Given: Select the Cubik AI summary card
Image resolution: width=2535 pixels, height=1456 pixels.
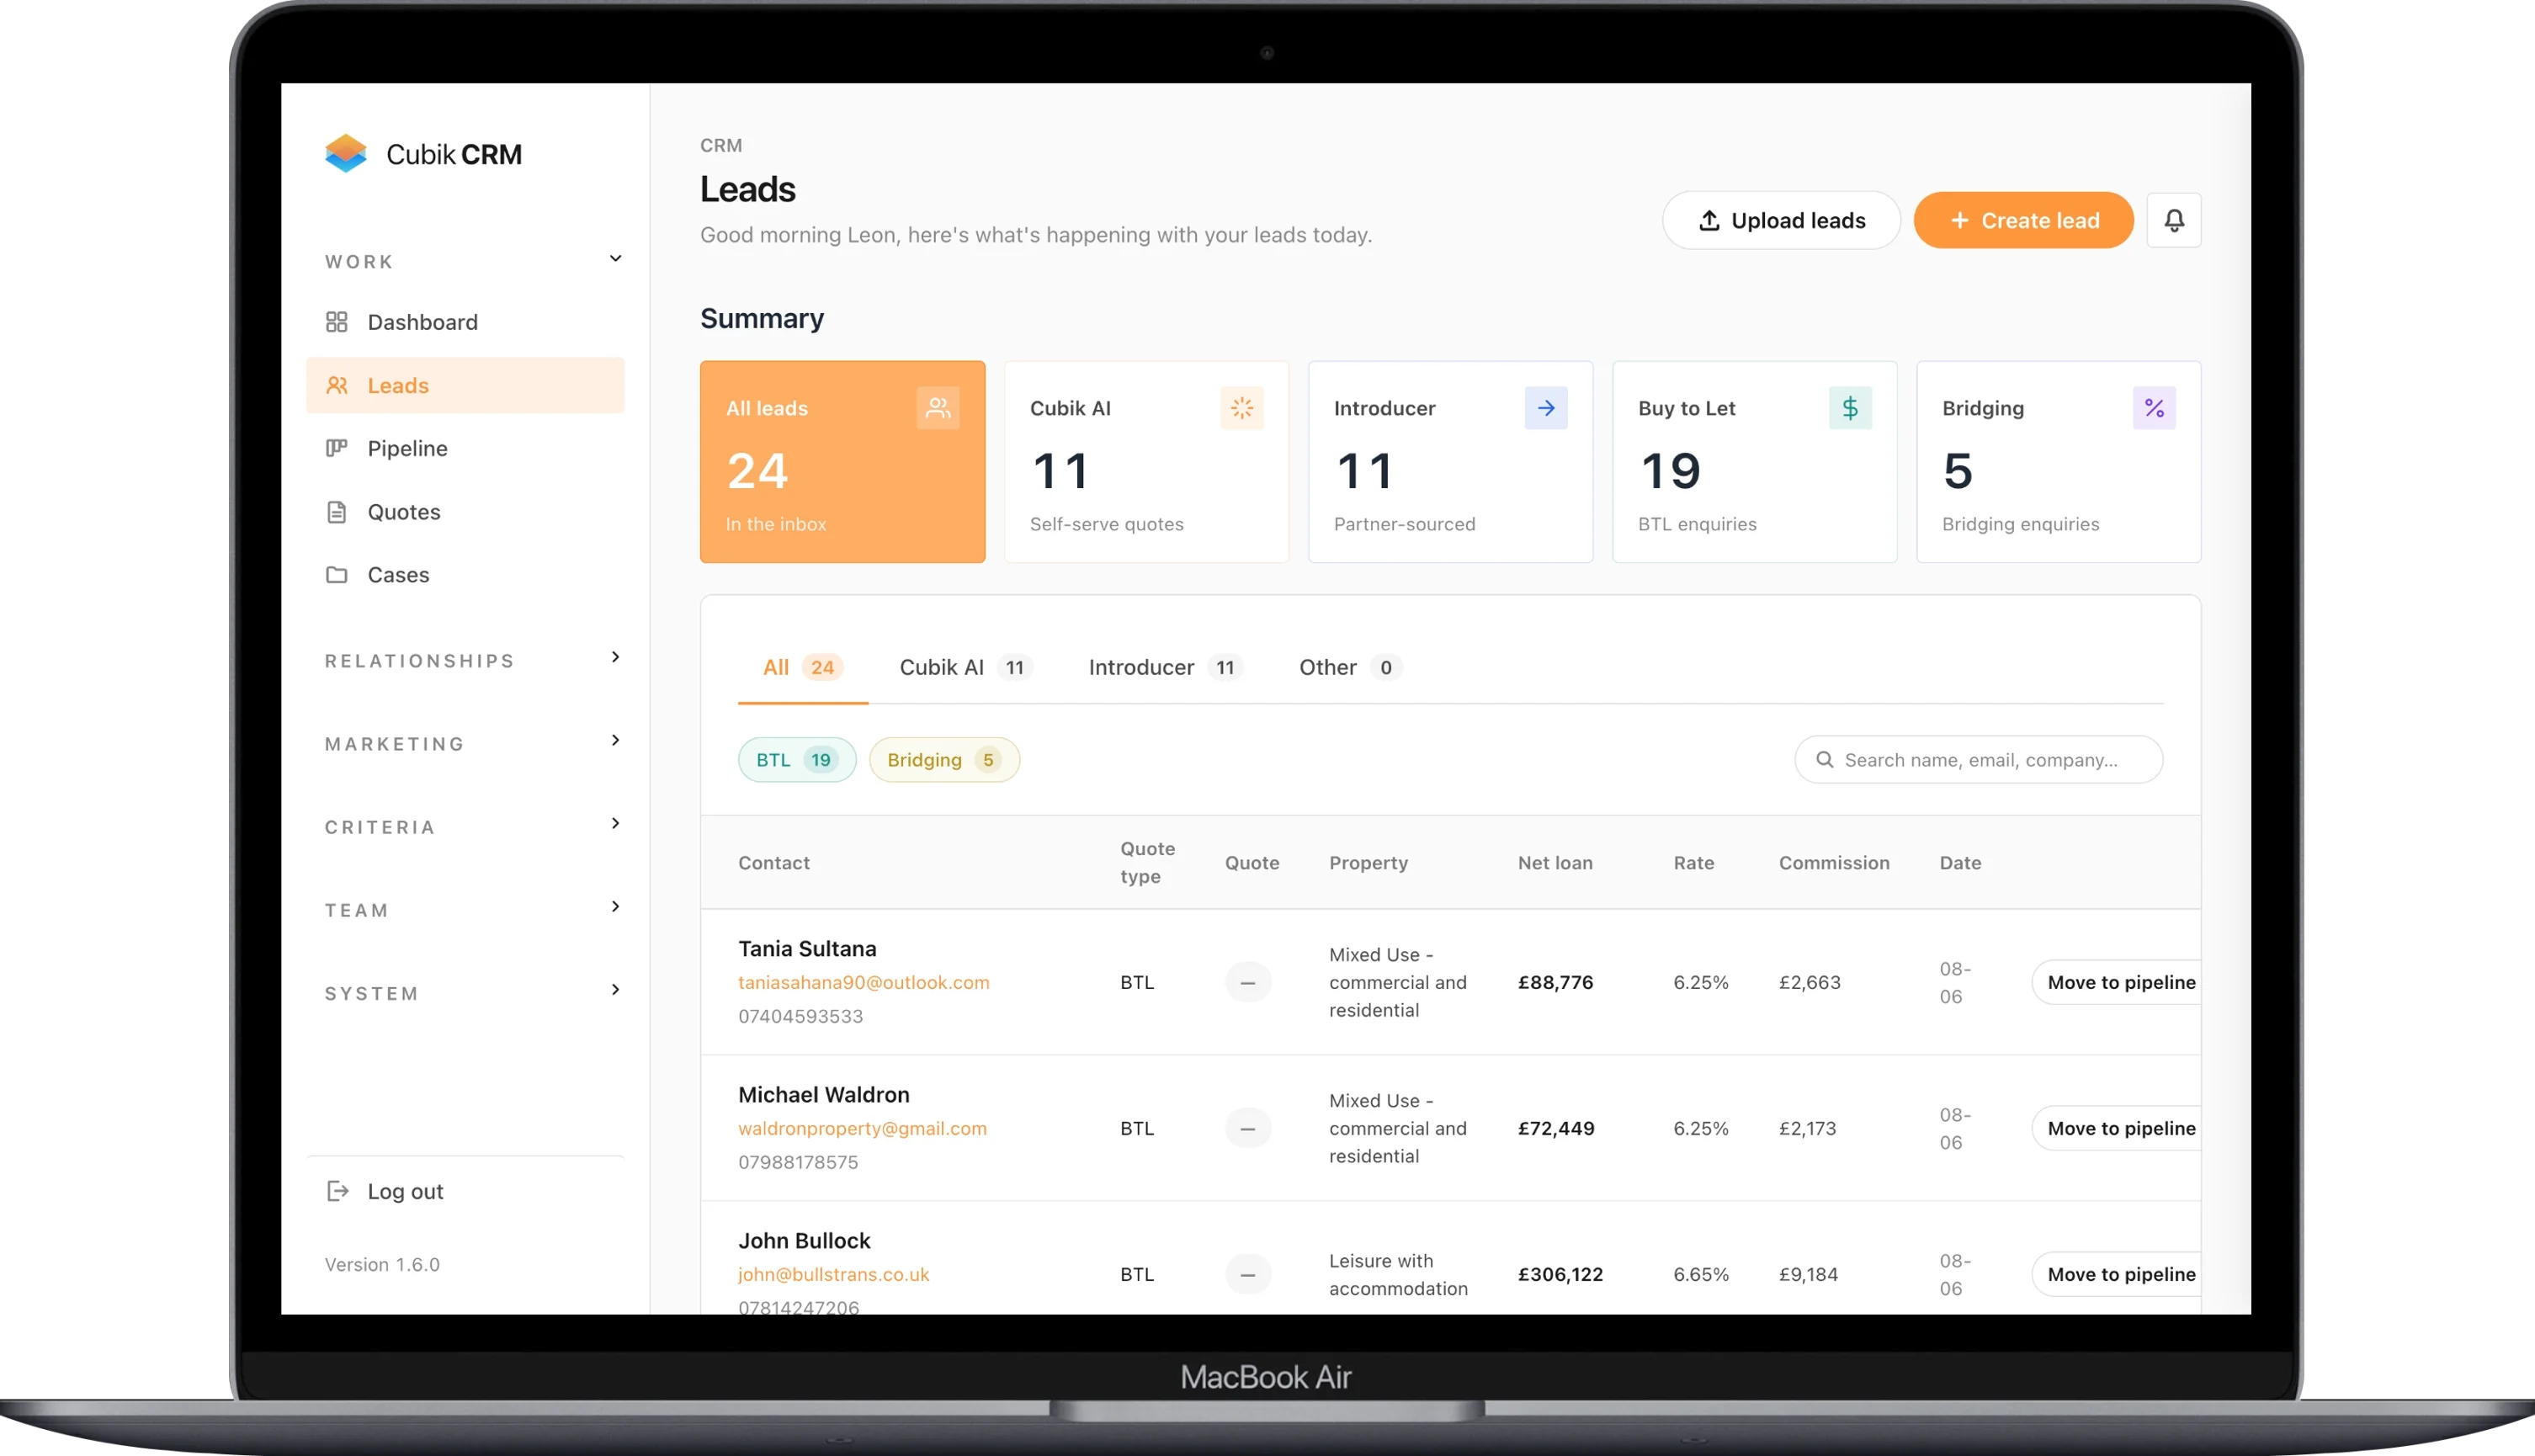Looking at the screenshot, I should point(1147,462).
